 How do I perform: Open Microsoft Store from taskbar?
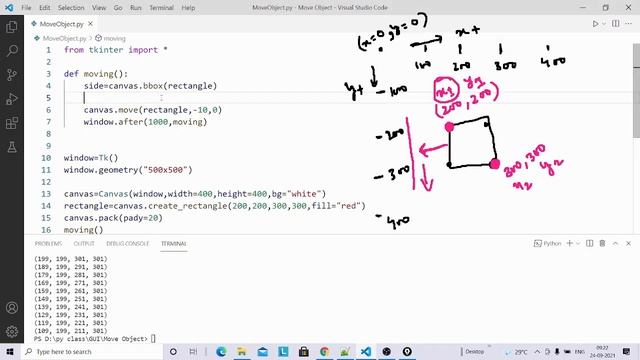pos(304,351)
